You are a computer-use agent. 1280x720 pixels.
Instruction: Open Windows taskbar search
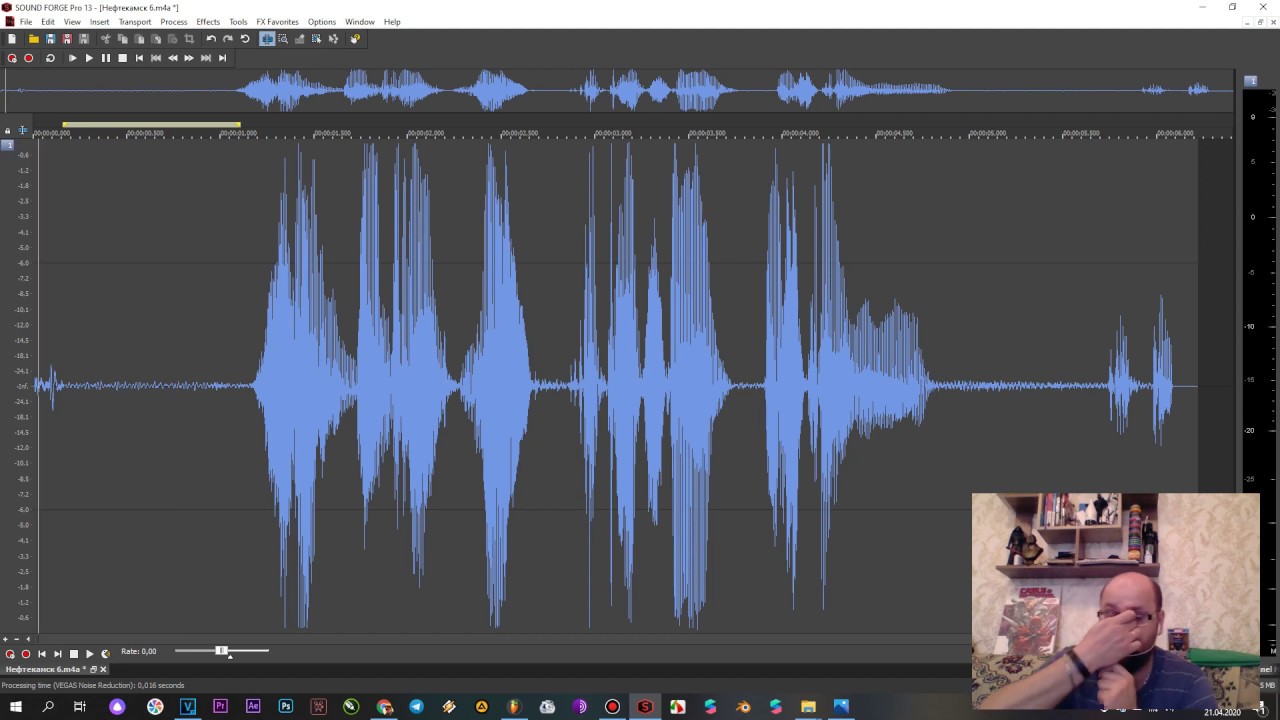pyautogui.click(x=48, y=707)
